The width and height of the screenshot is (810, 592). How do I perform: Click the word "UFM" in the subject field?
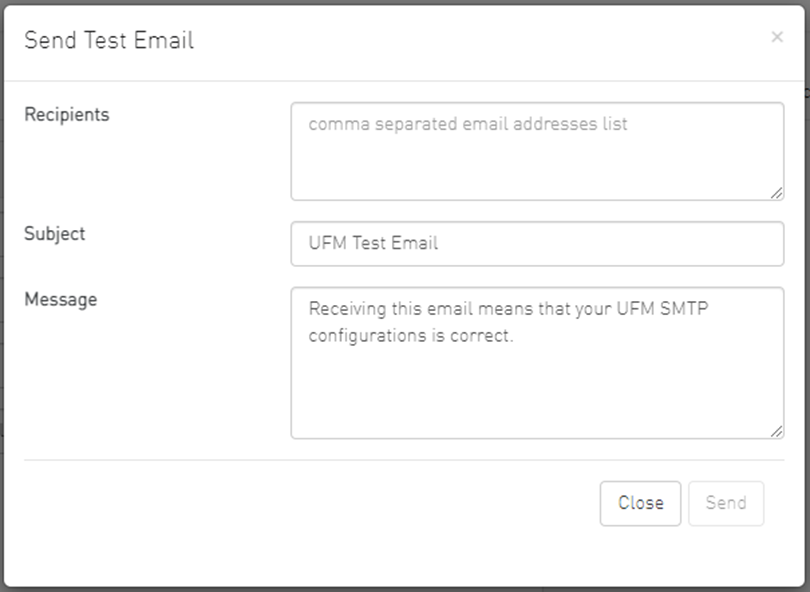[x=326, y=243]
